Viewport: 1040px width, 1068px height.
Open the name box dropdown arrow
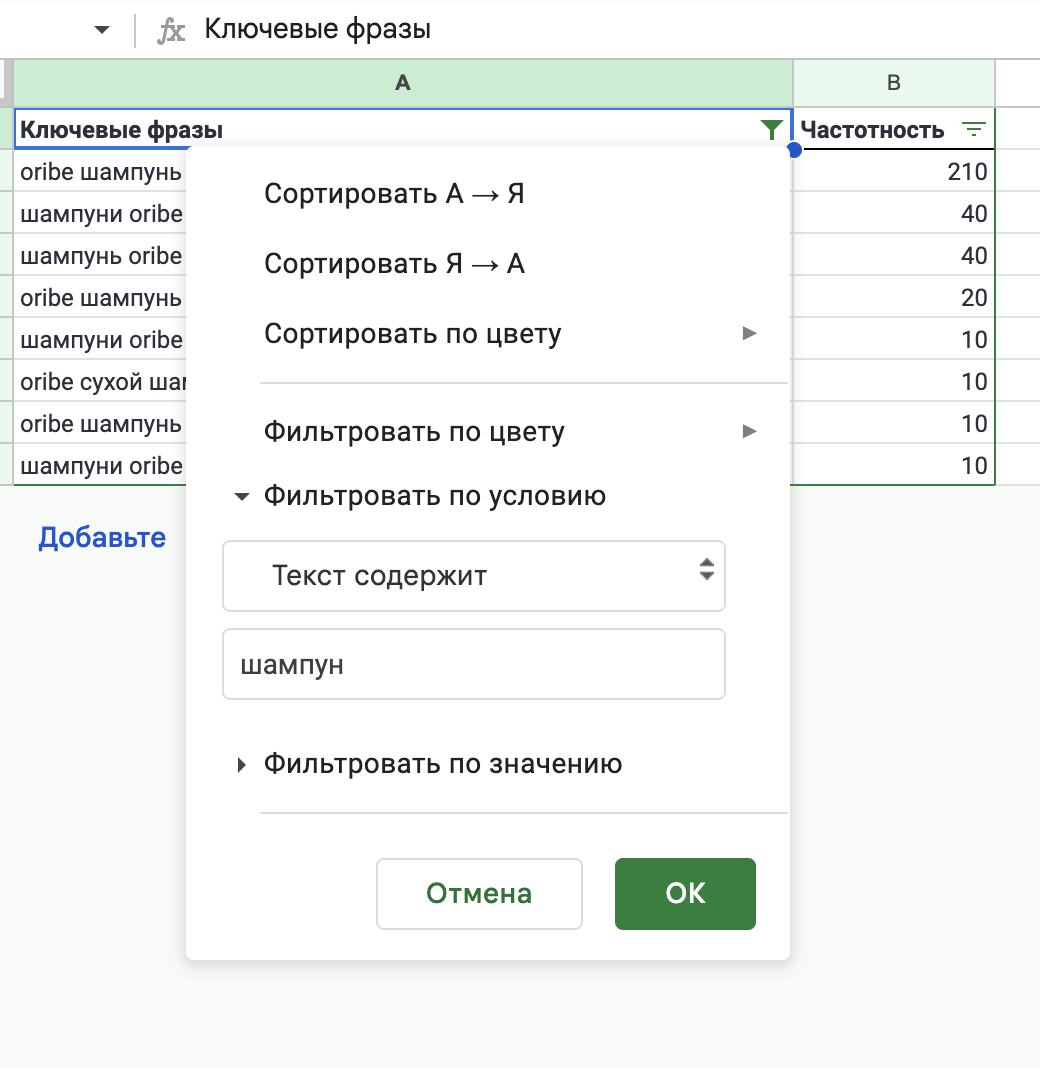[x=101, y=30]
